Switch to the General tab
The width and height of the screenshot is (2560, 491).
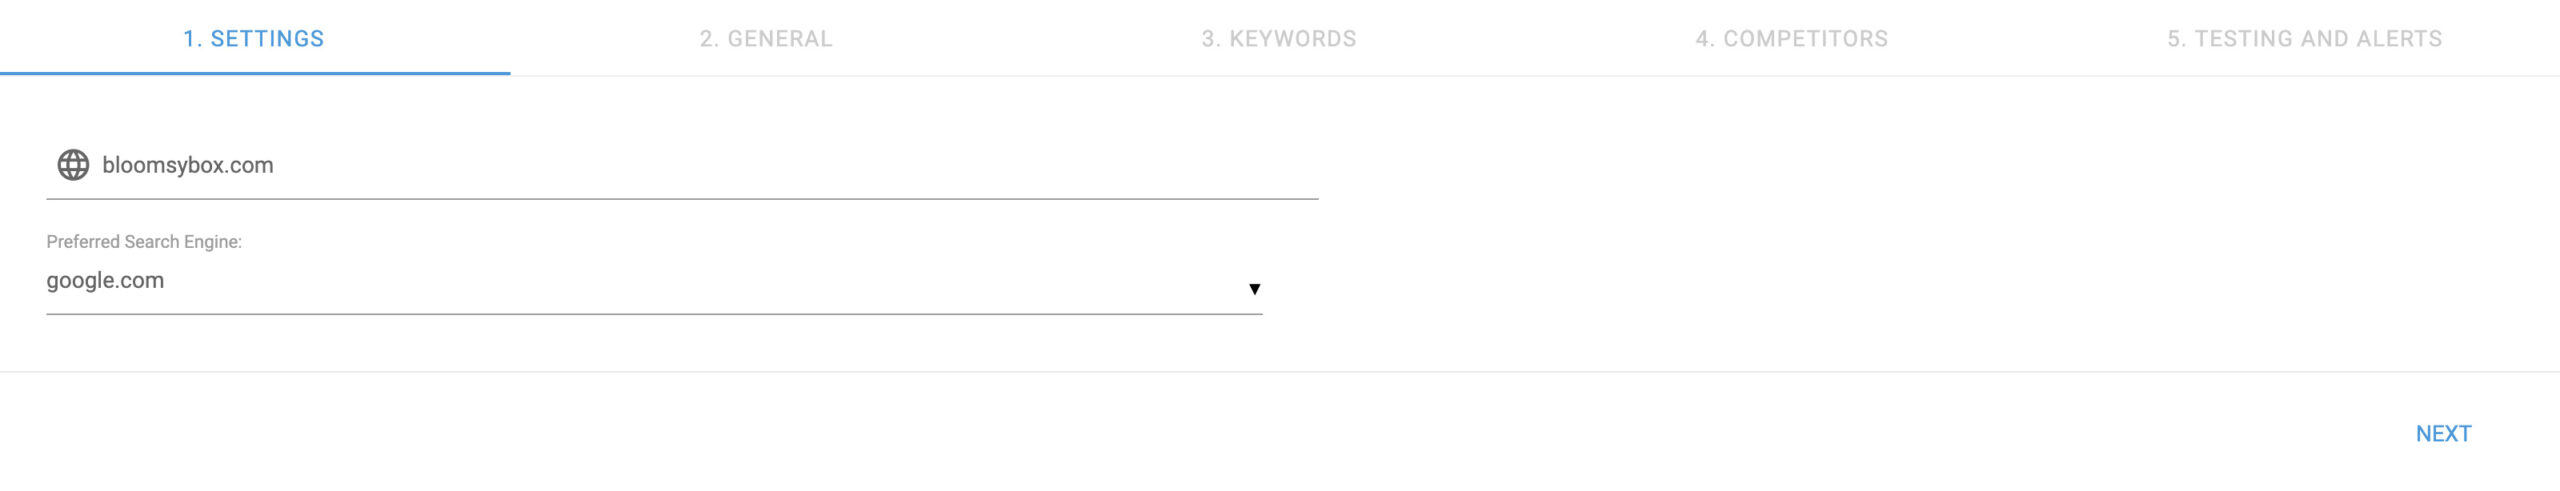point(766,39)
